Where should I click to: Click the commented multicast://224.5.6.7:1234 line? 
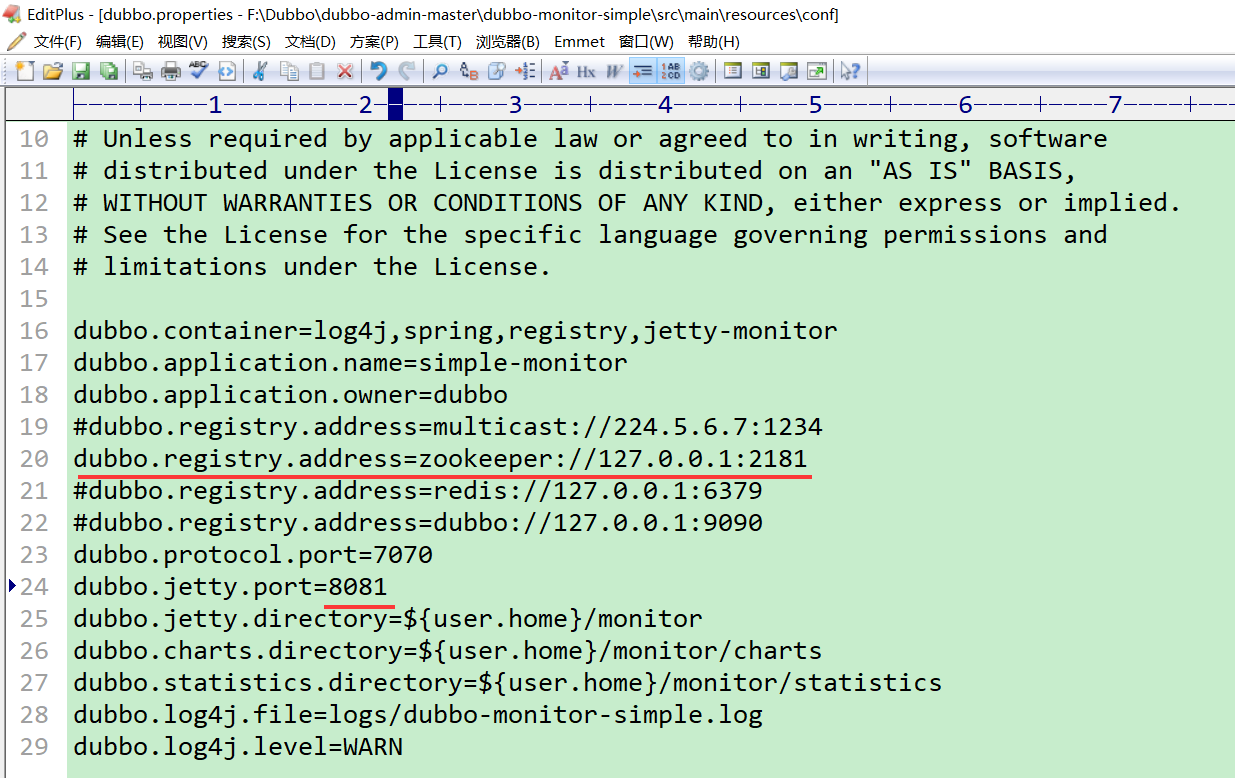(x=448, y=427)
